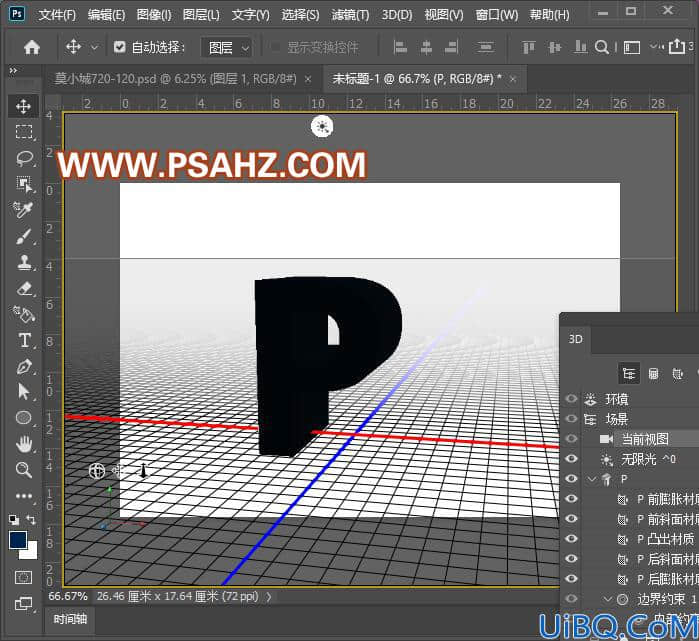Screen dimensions: 699x641
Task: Toggle Quick Mask mode
Action: [x=23, y=578]
